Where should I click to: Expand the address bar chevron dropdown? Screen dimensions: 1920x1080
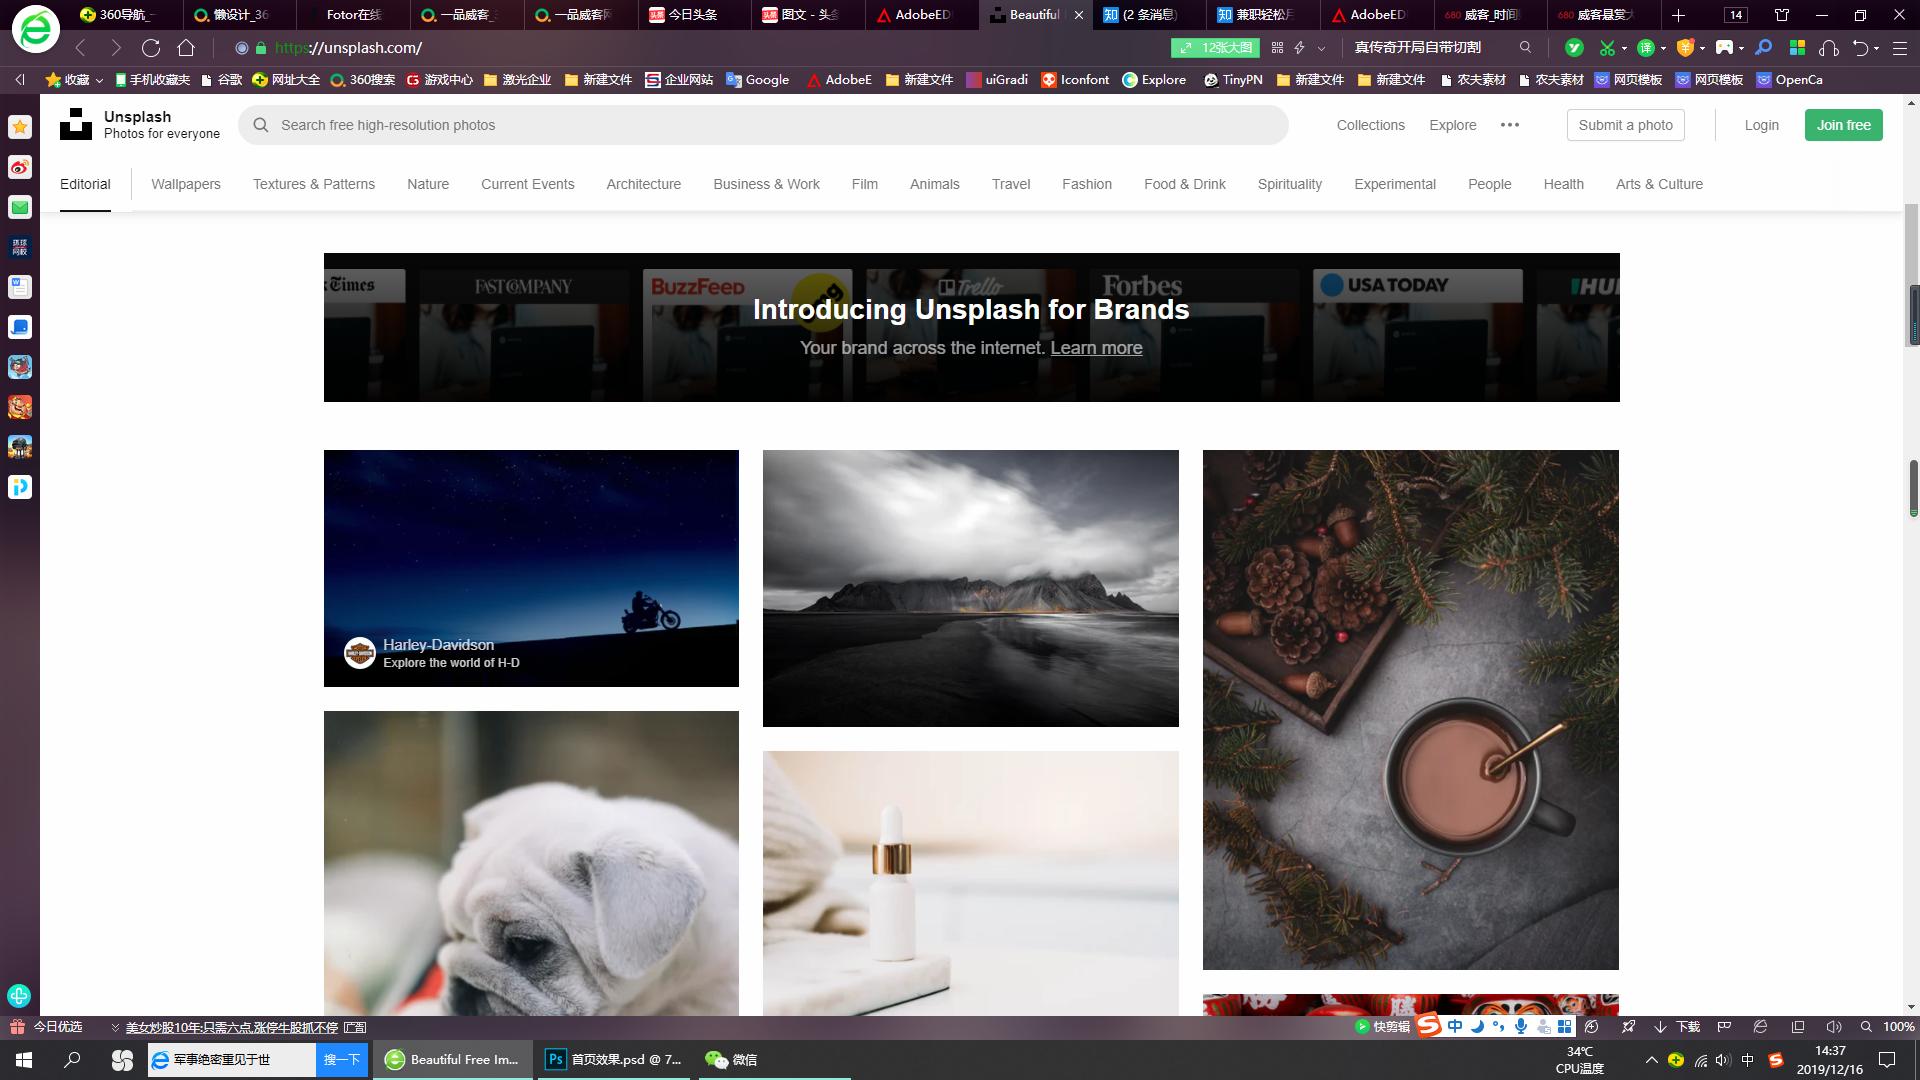pyautogui.click(x=1322, y=48)
